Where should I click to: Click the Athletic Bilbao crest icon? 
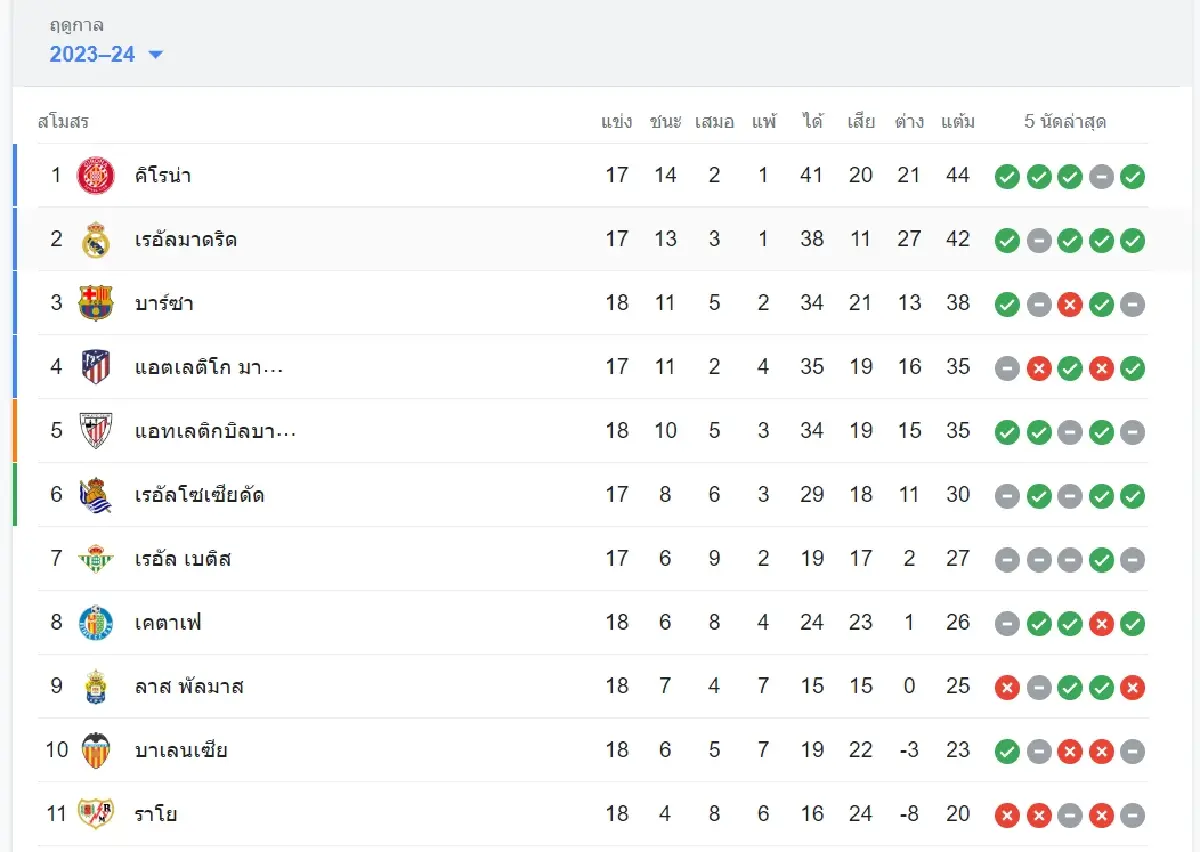96,431
